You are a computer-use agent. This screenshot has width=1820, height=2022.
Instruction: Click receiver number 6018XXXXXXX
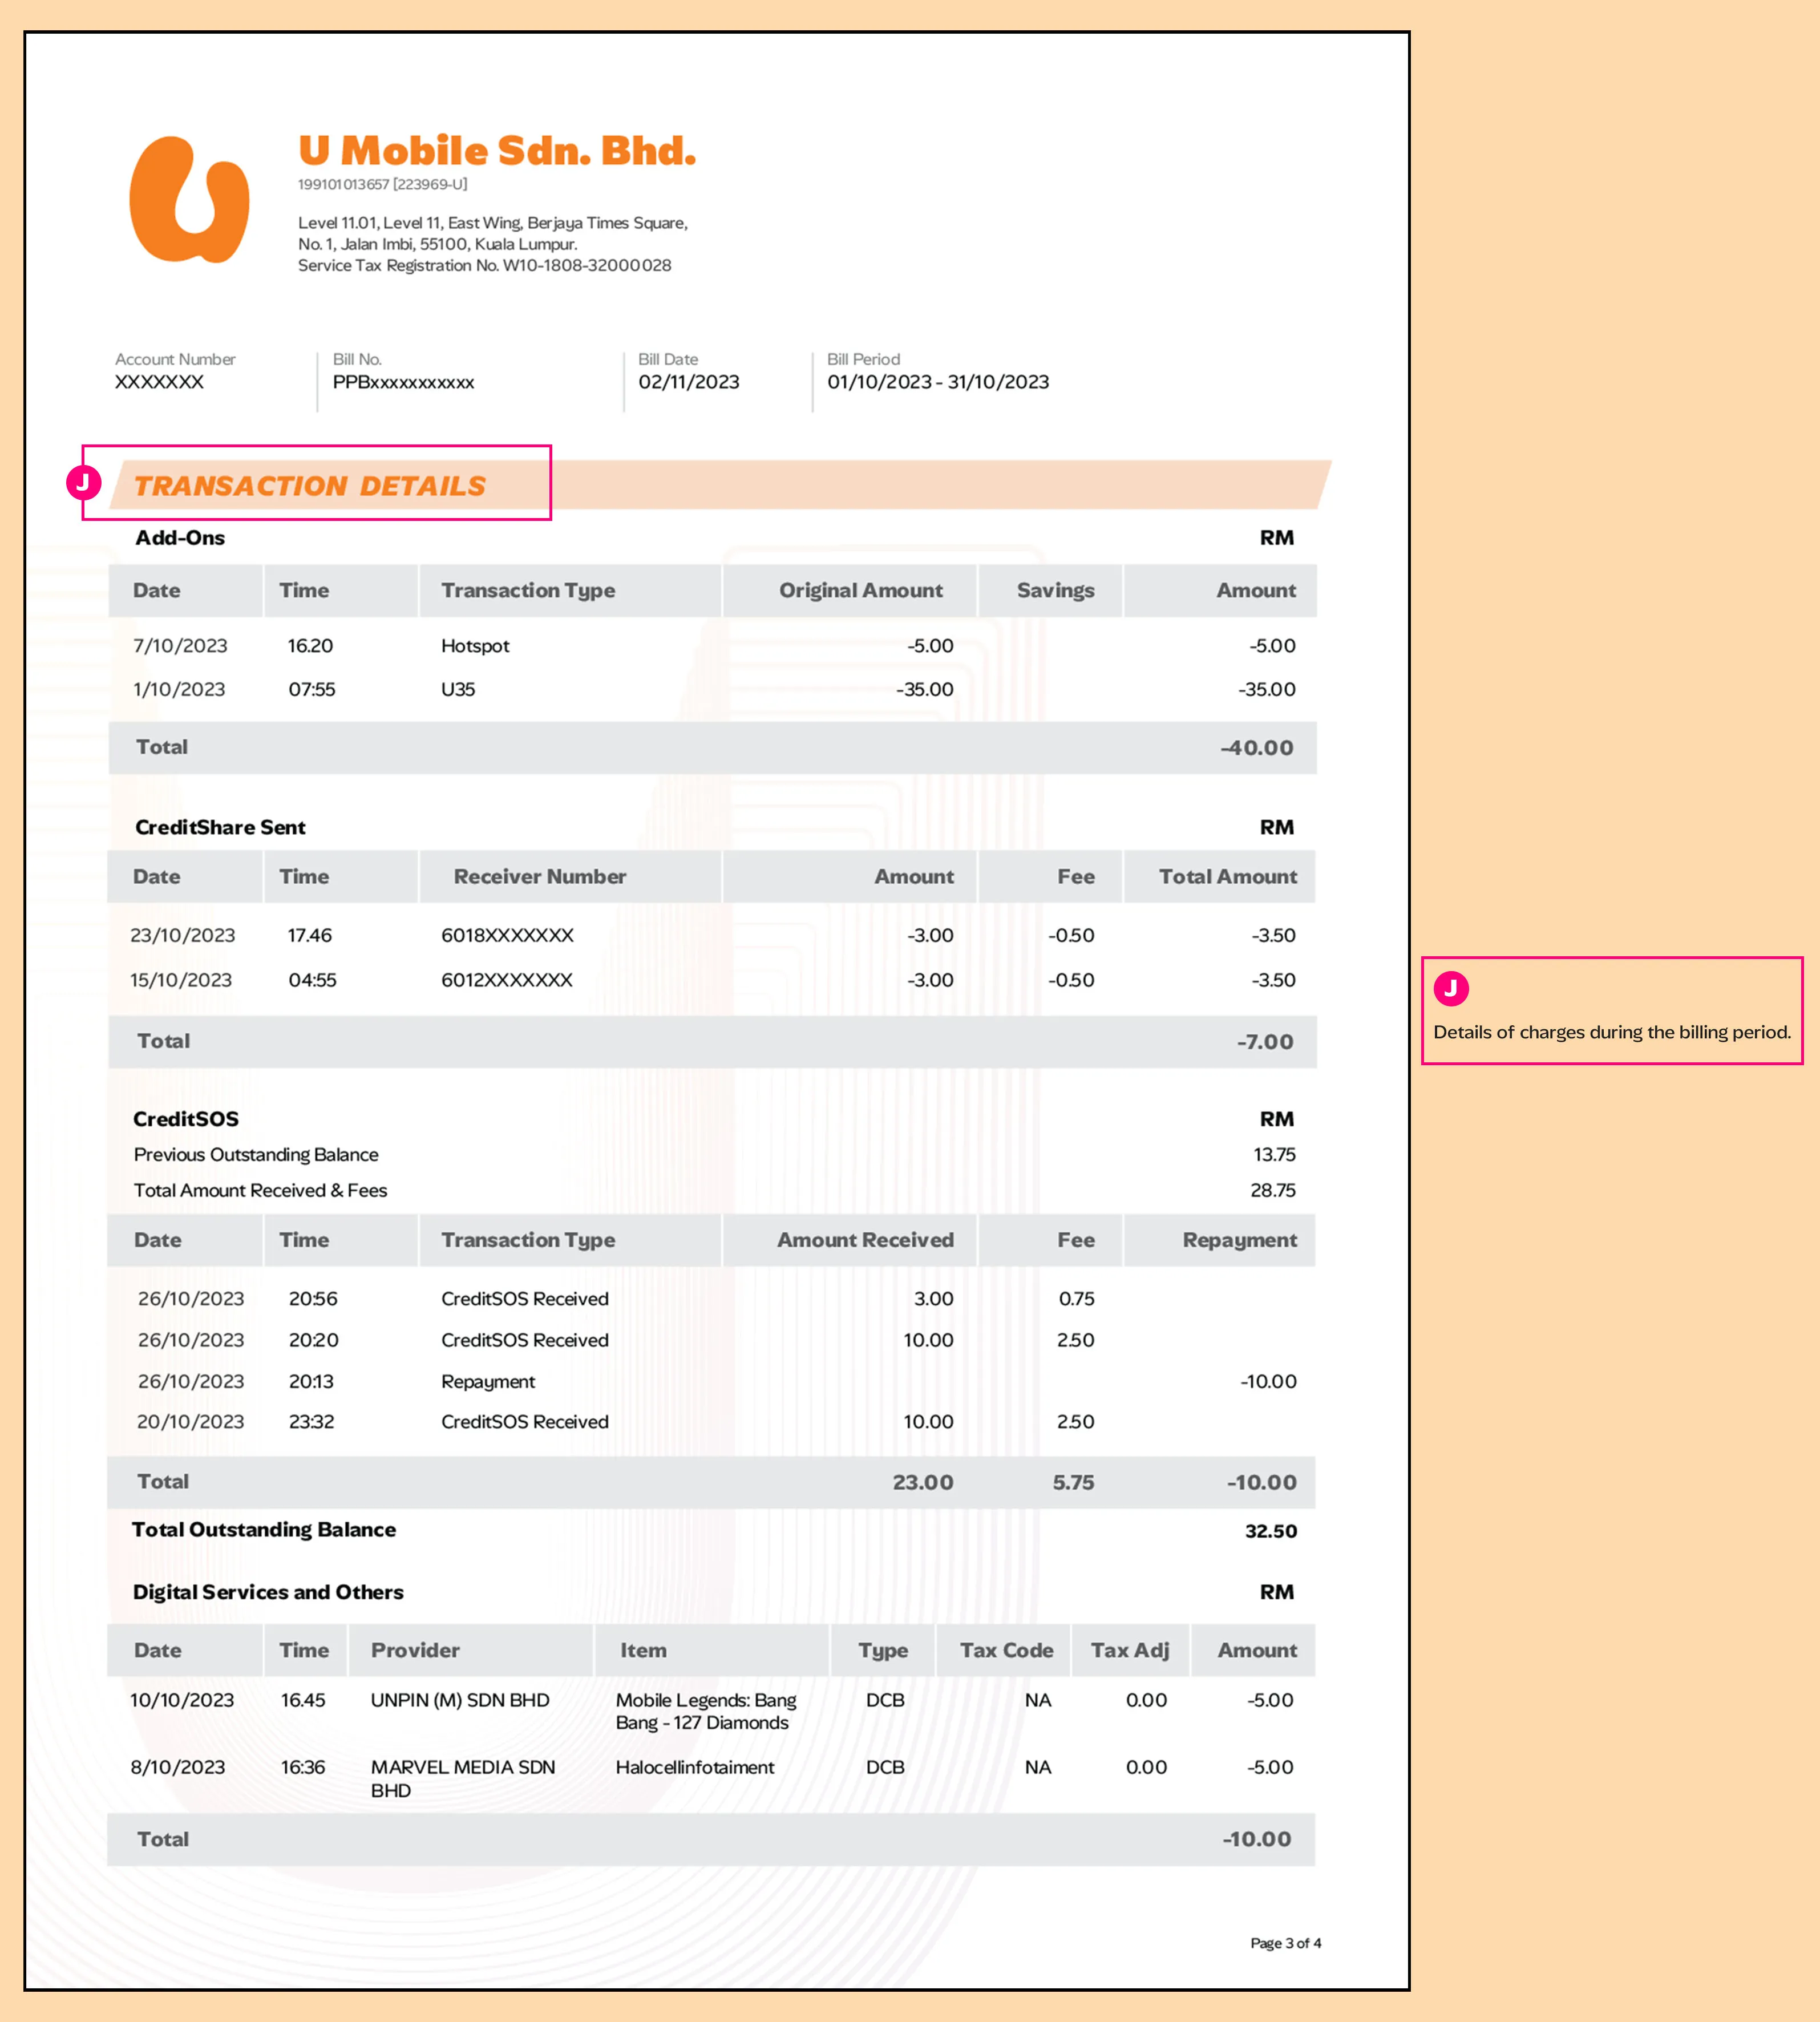507,936
